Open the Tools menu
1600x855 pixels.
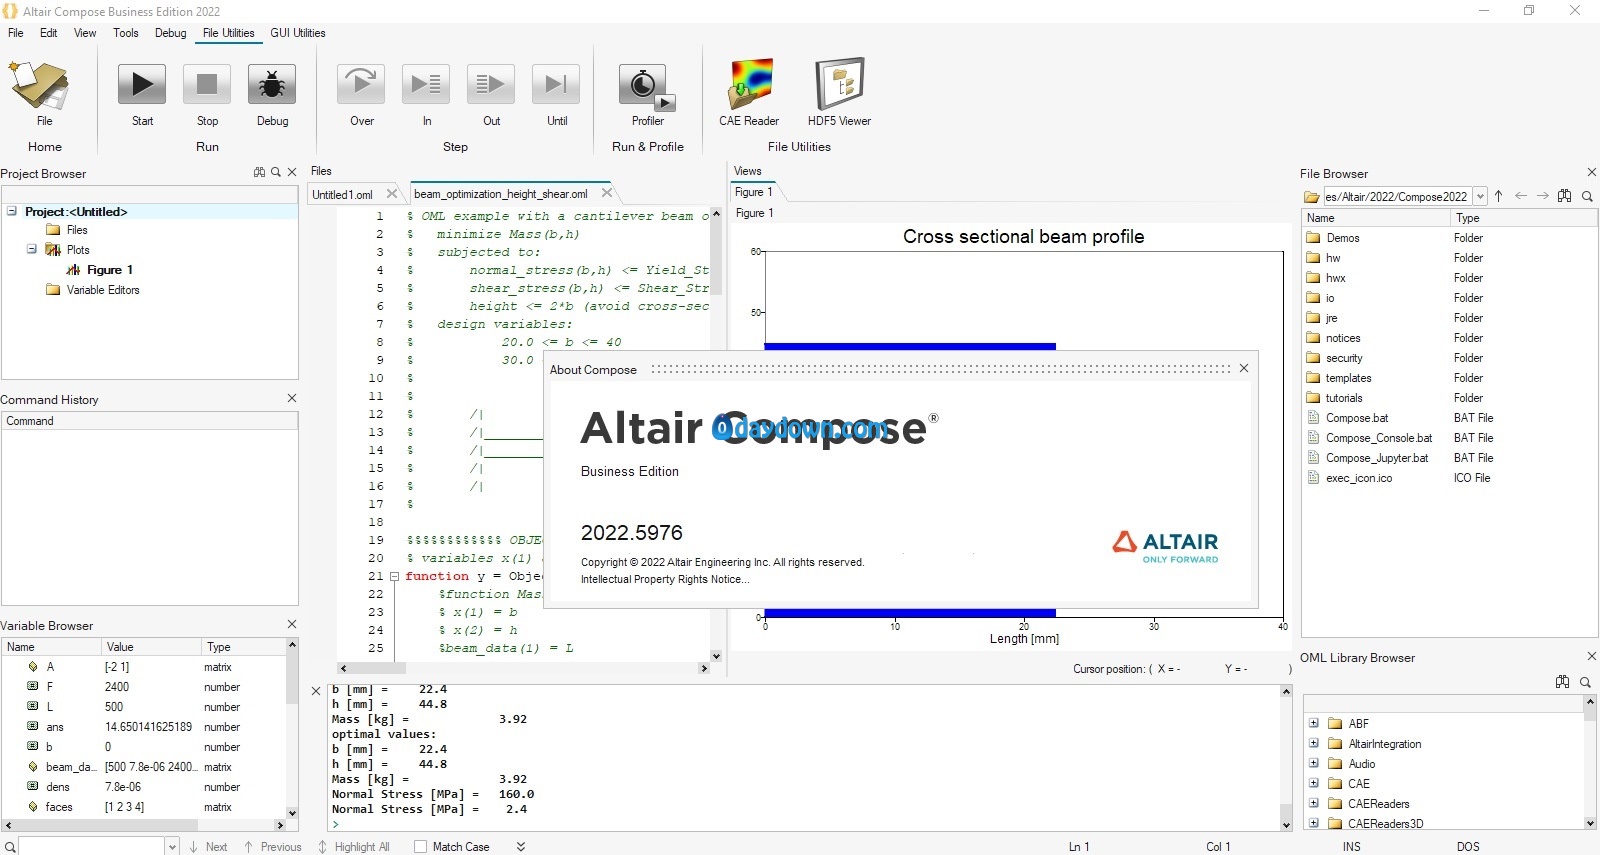coord(126,33)
